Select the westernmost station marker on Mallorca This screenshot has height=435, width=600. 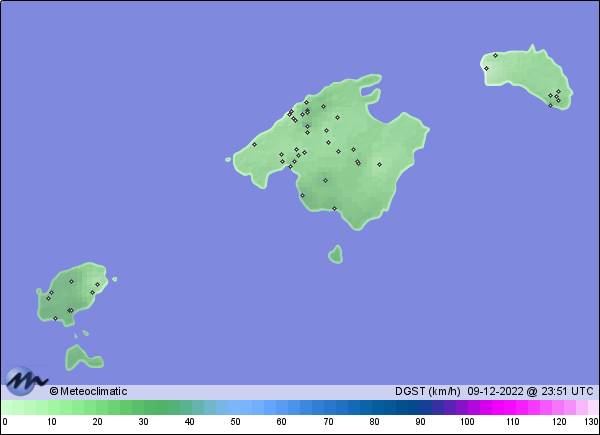[254, 145]
